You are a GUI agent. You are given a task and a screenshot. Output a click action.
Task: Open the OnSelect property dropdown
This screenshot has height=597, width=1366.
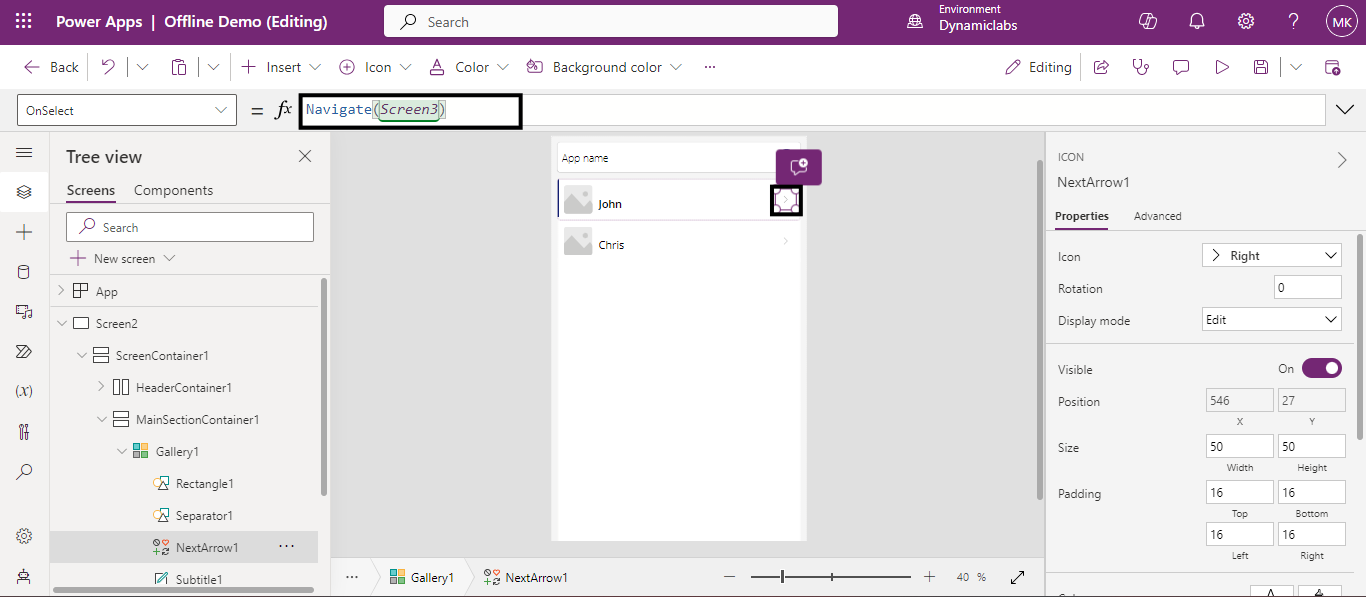pyautogui.click(x=127, y=111)
